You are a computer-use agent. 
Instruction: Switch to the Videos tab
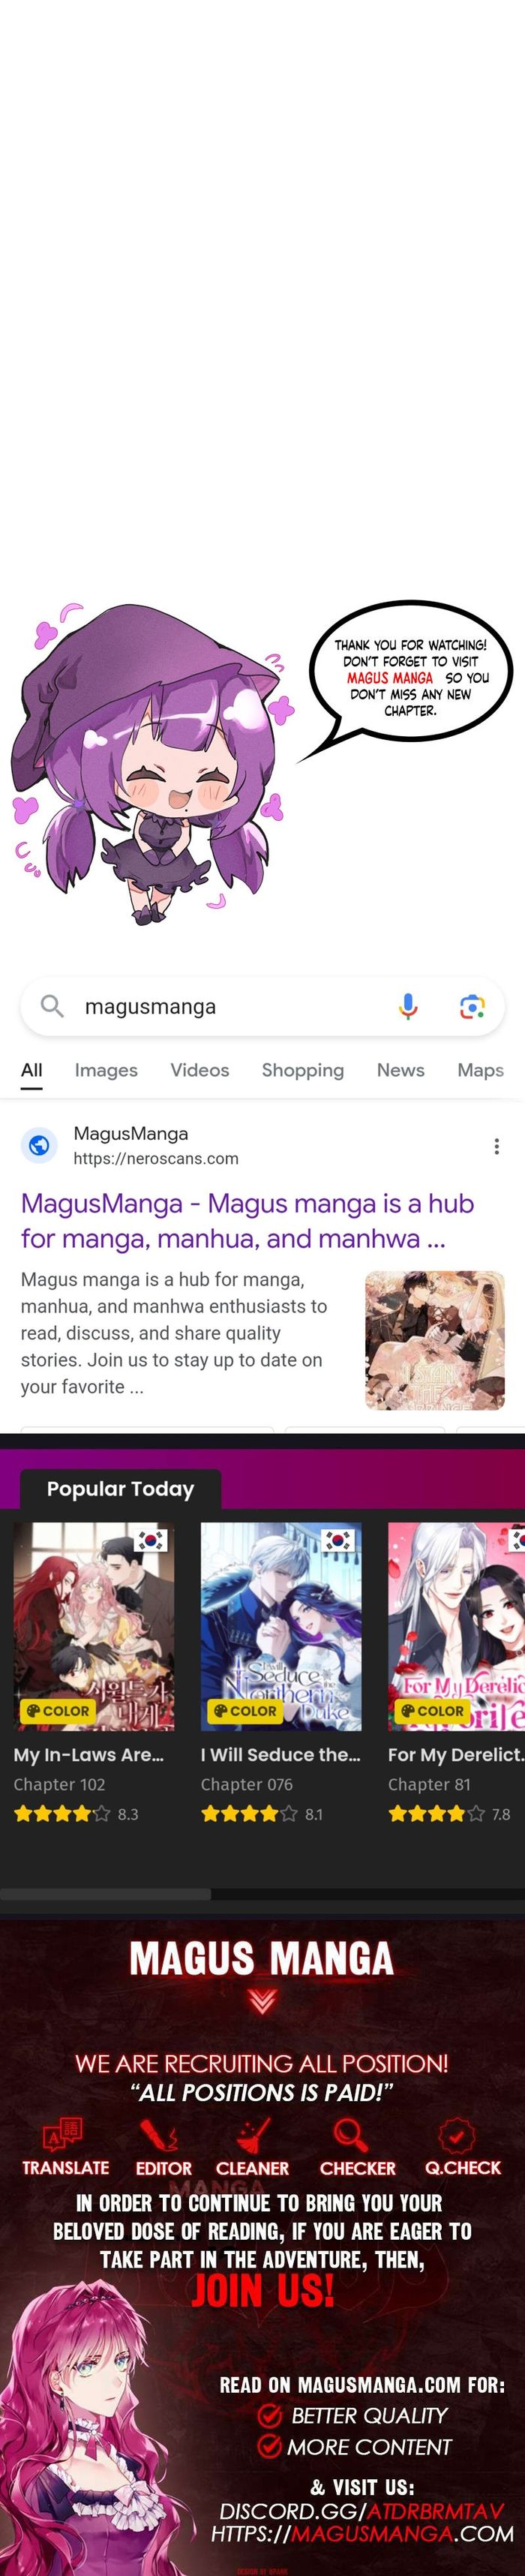[x=200, y=1070]
